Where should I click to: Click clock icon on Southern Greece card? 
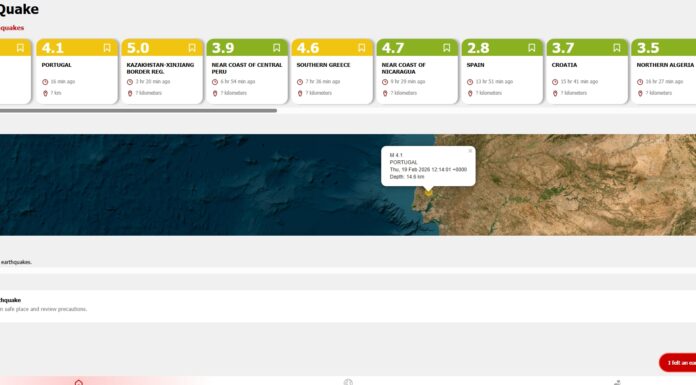300,82
